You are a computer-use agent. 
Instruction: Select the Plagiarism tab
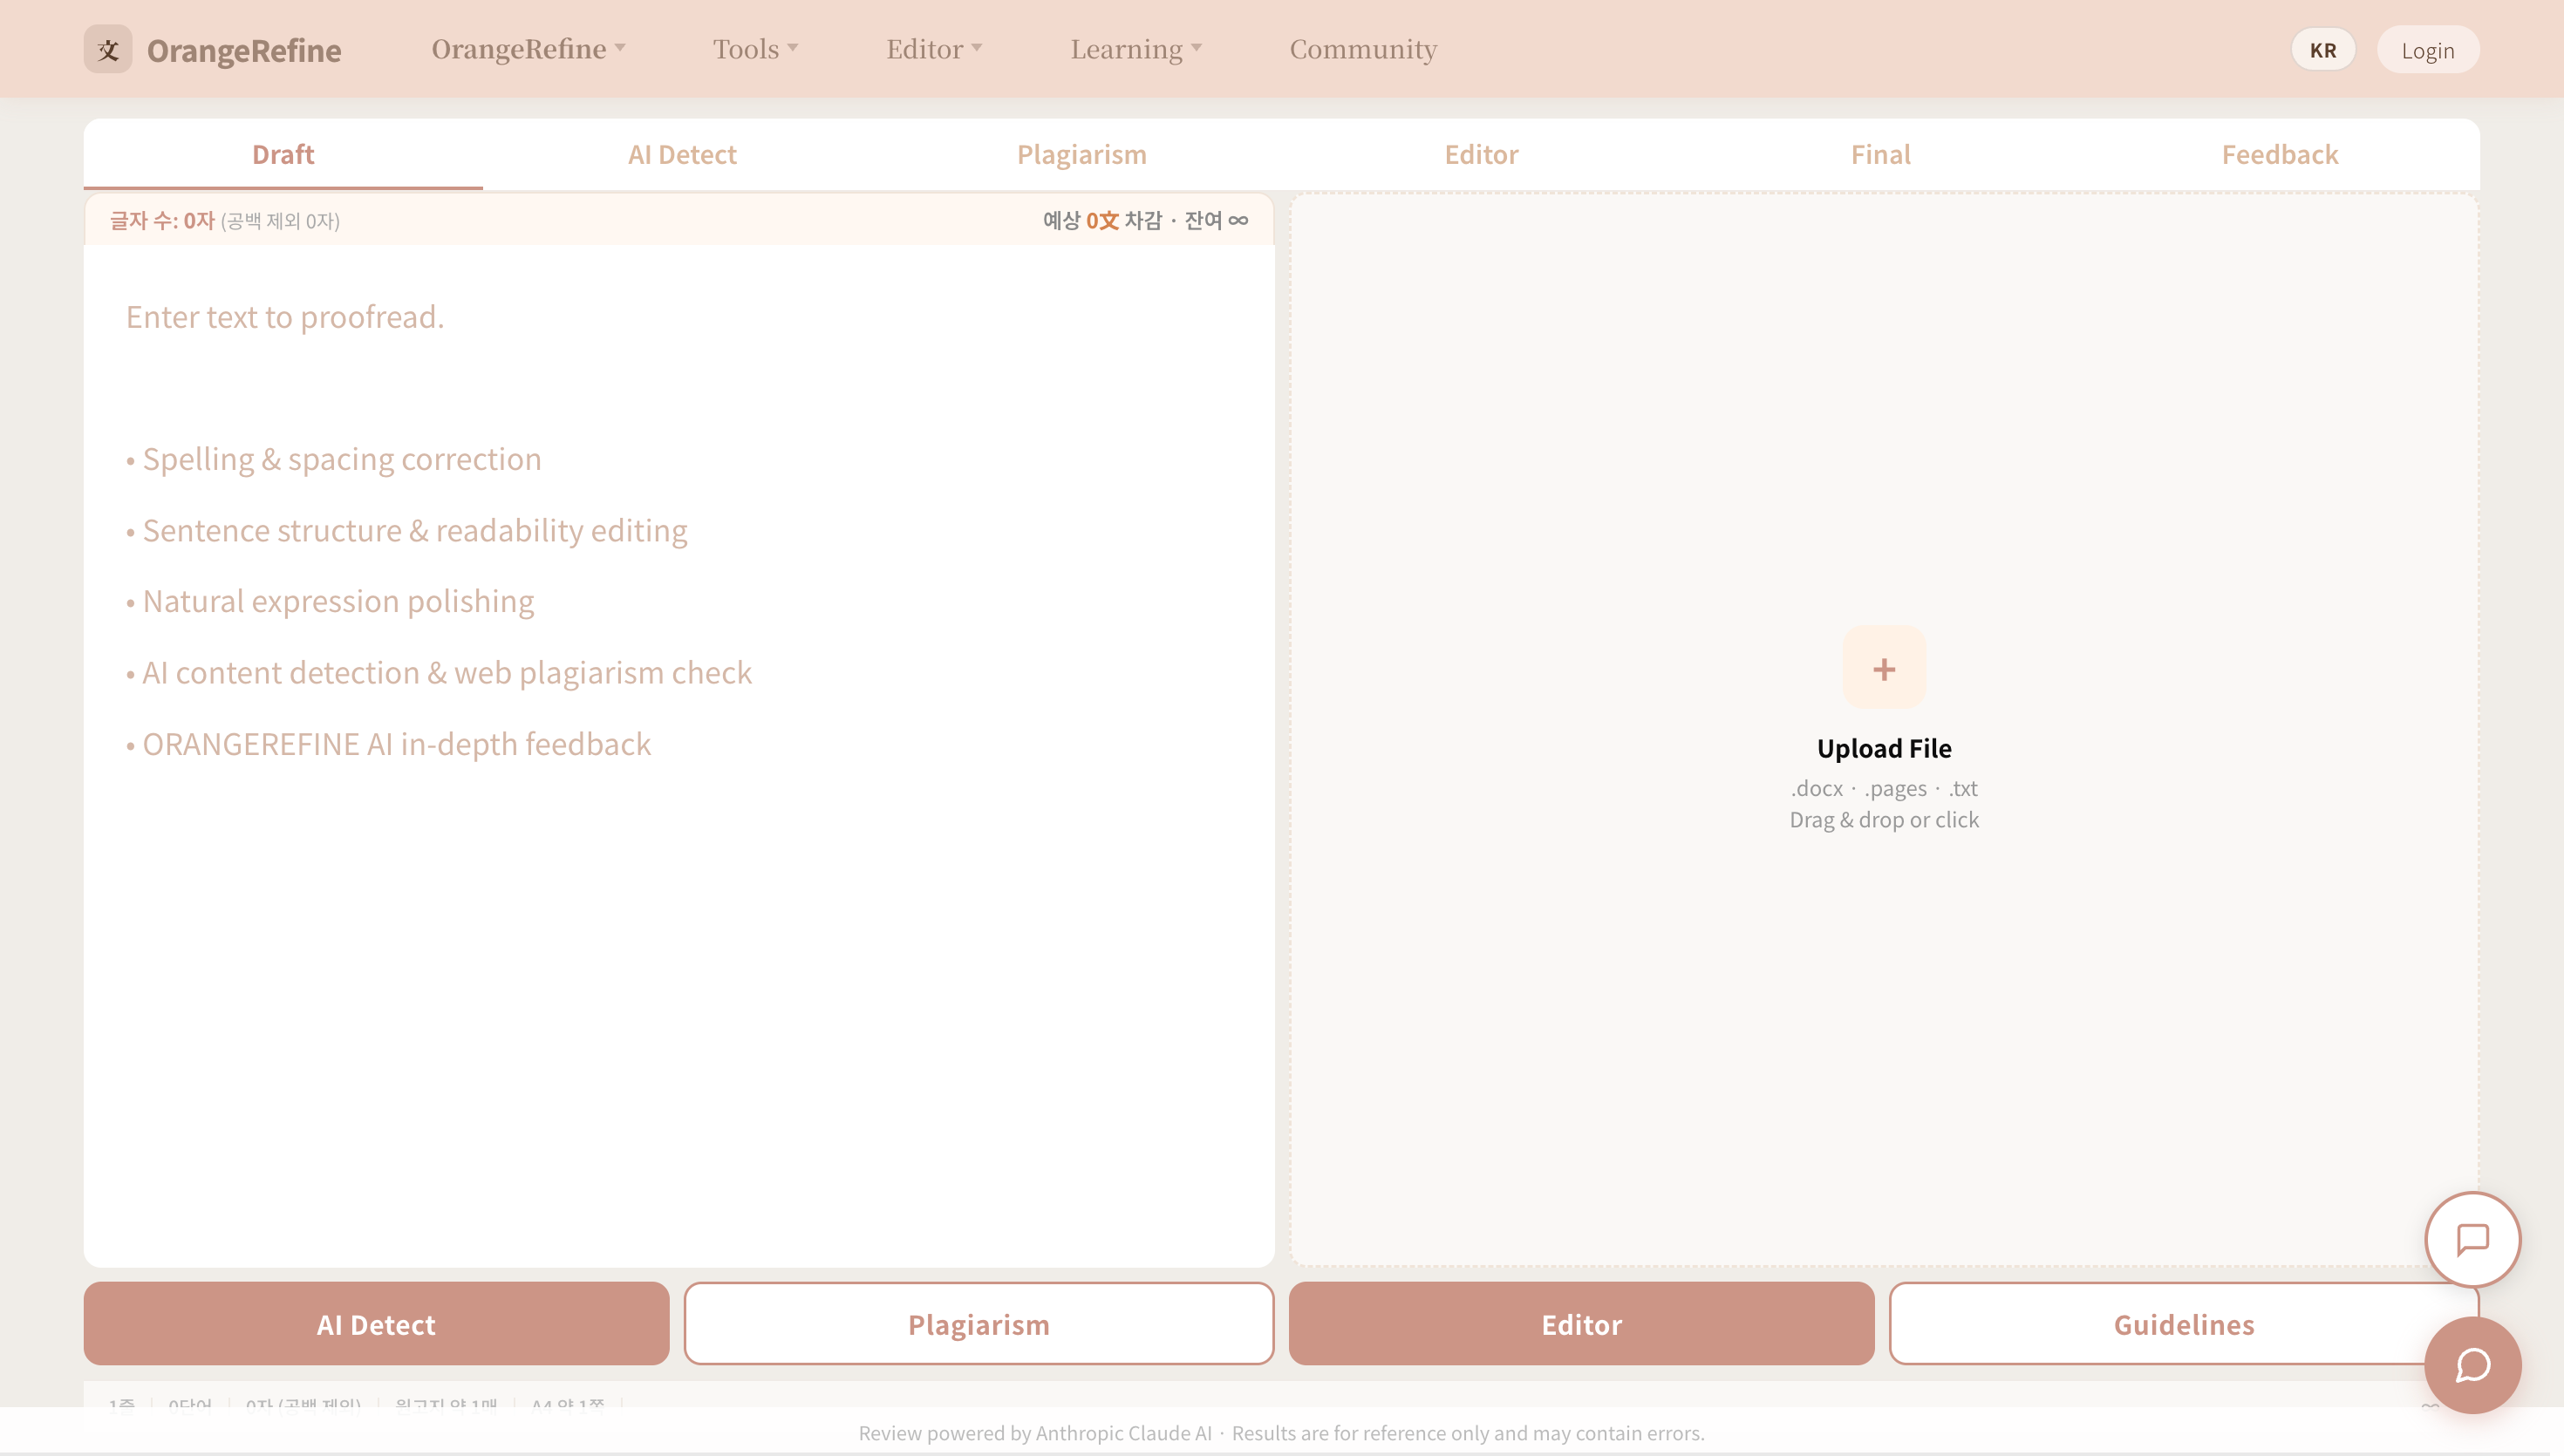coord(1081,154)
